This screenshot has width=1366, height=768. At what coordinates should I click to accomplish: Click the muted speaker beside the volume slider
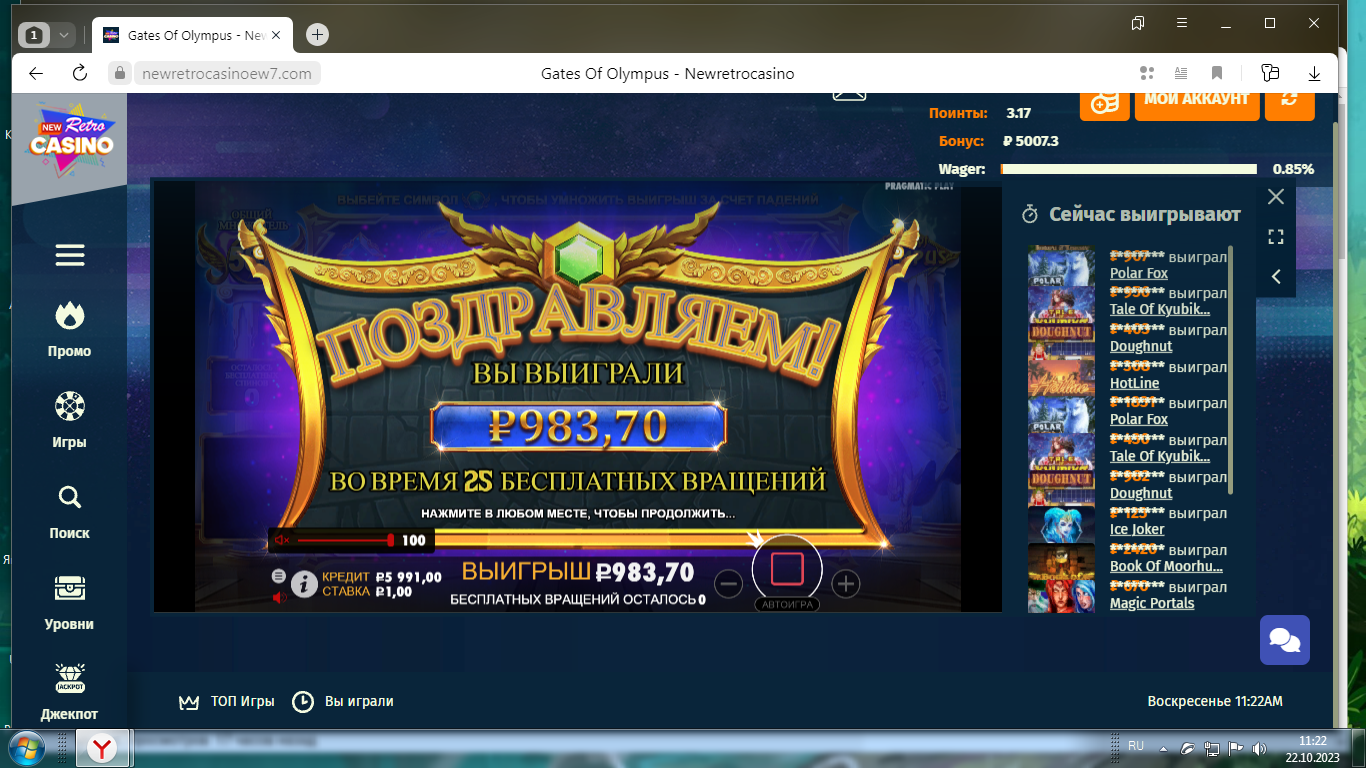(x=282, y=540)
